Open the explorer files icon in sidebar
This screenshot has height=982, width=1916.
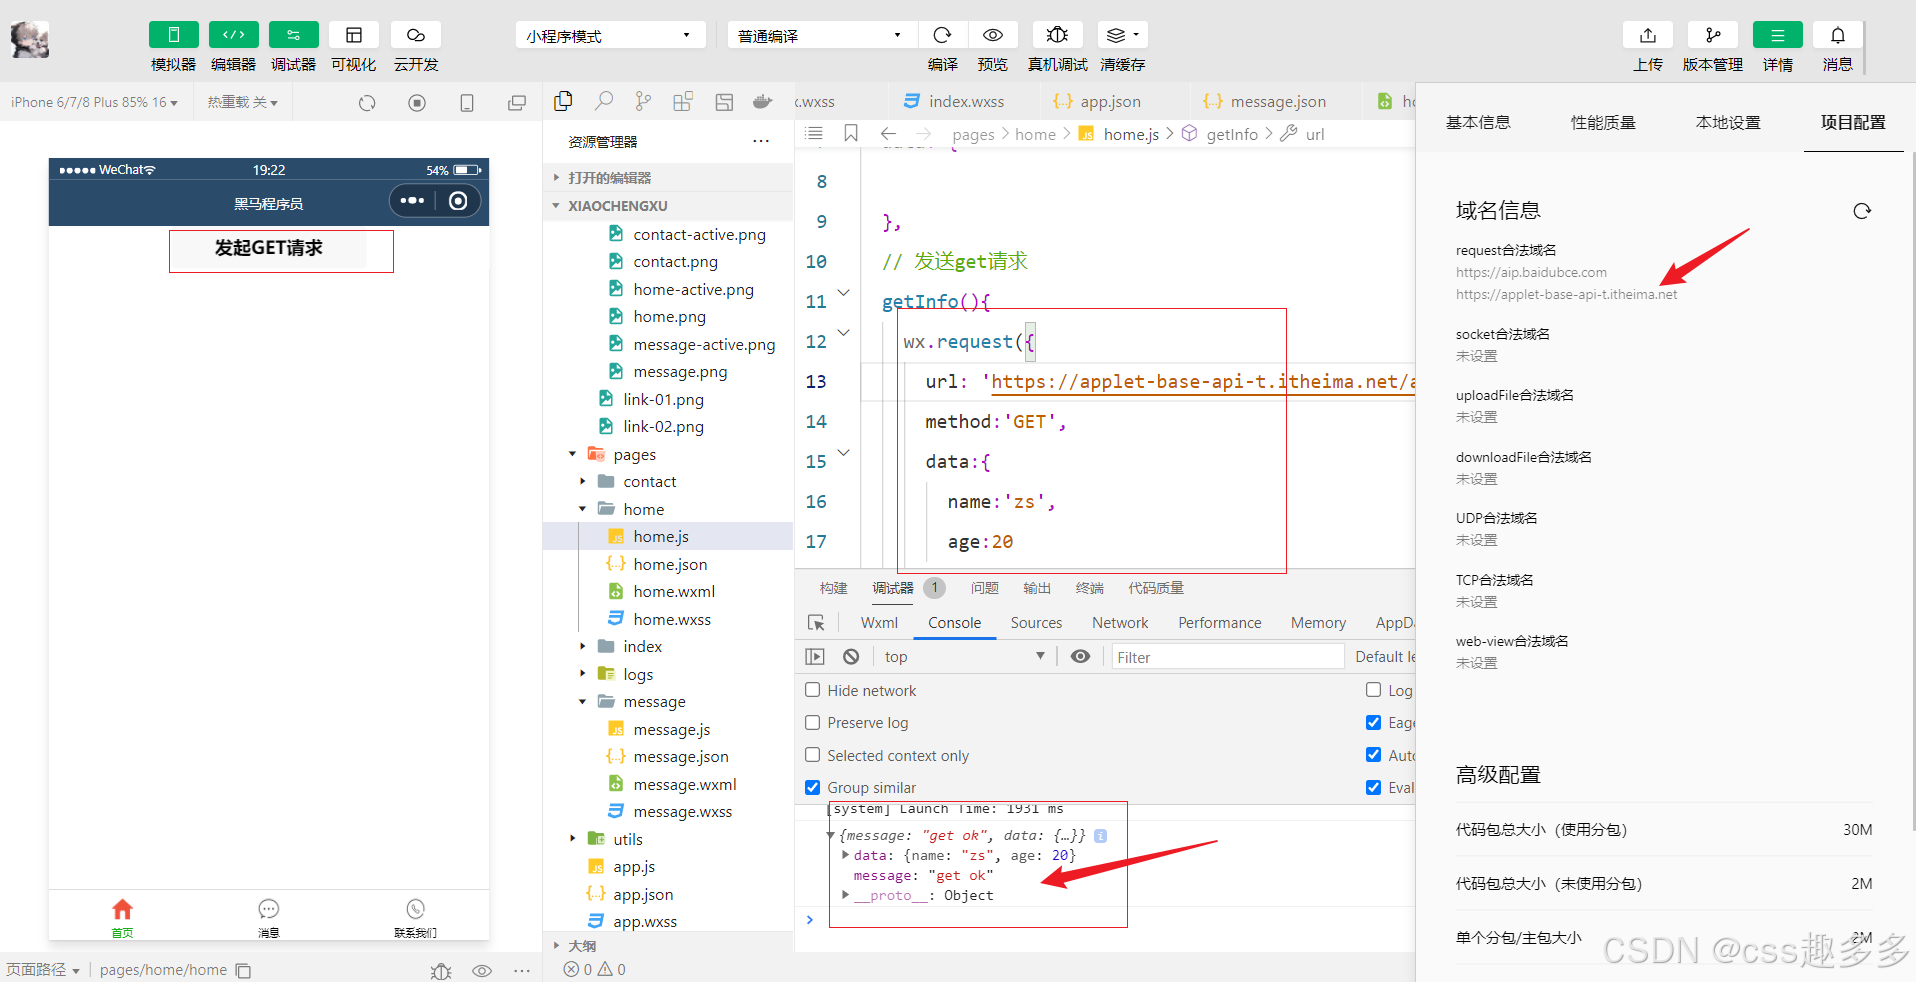[x=563, y=101]
